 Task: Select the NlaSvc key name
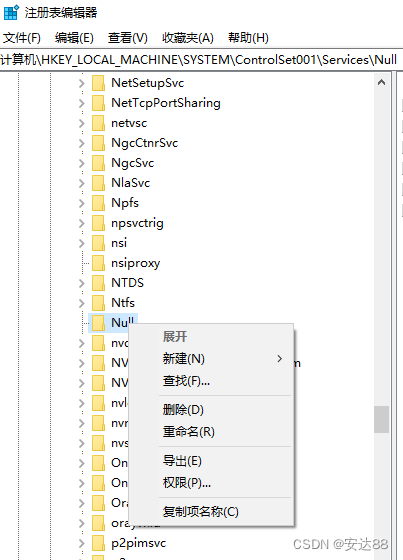point(130,183)
